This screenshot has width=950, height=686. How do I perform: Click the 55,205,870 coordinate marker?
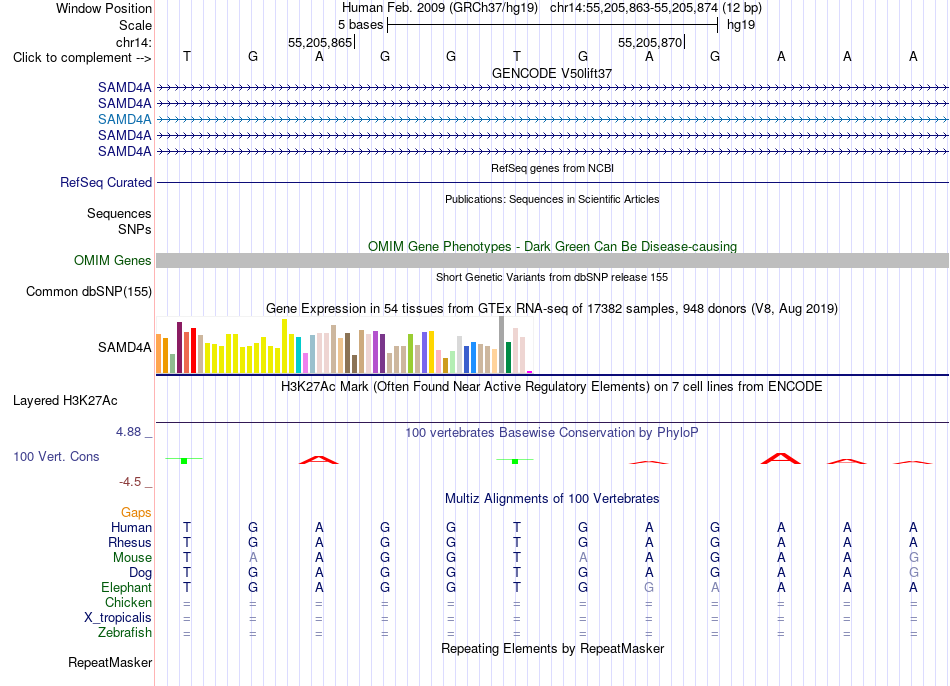coord(650,42)
